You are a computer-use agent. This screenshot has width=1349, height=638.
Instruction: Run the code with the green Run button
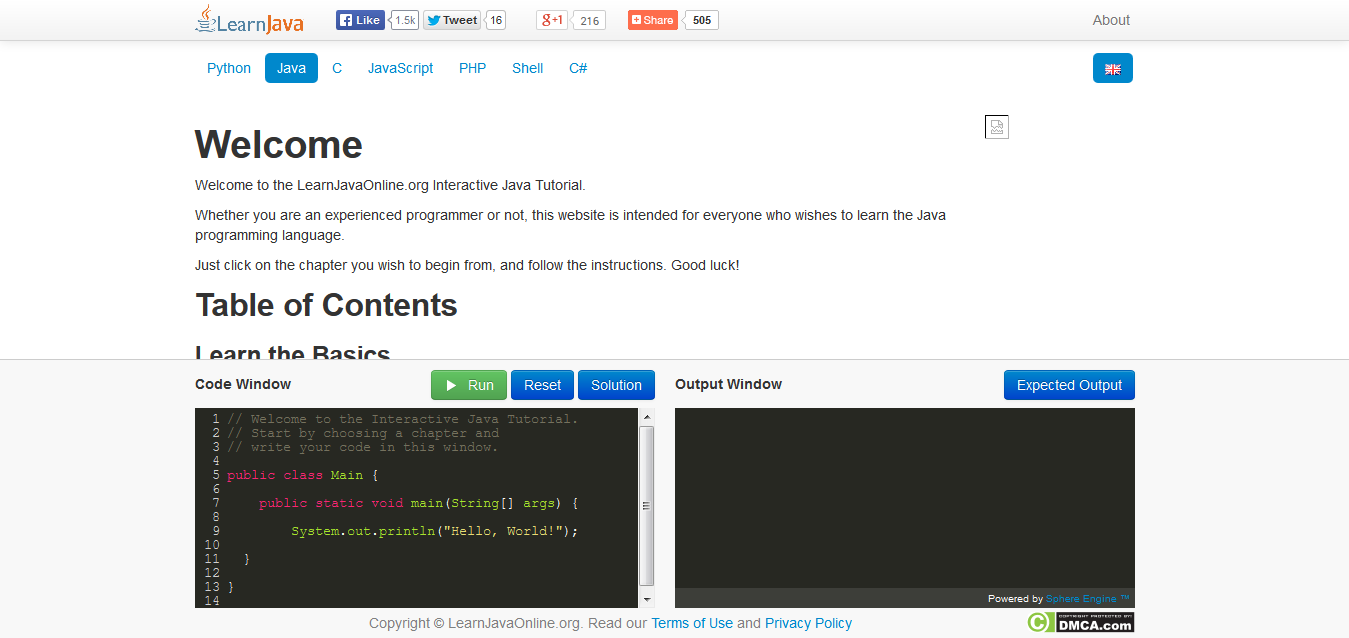469,385
